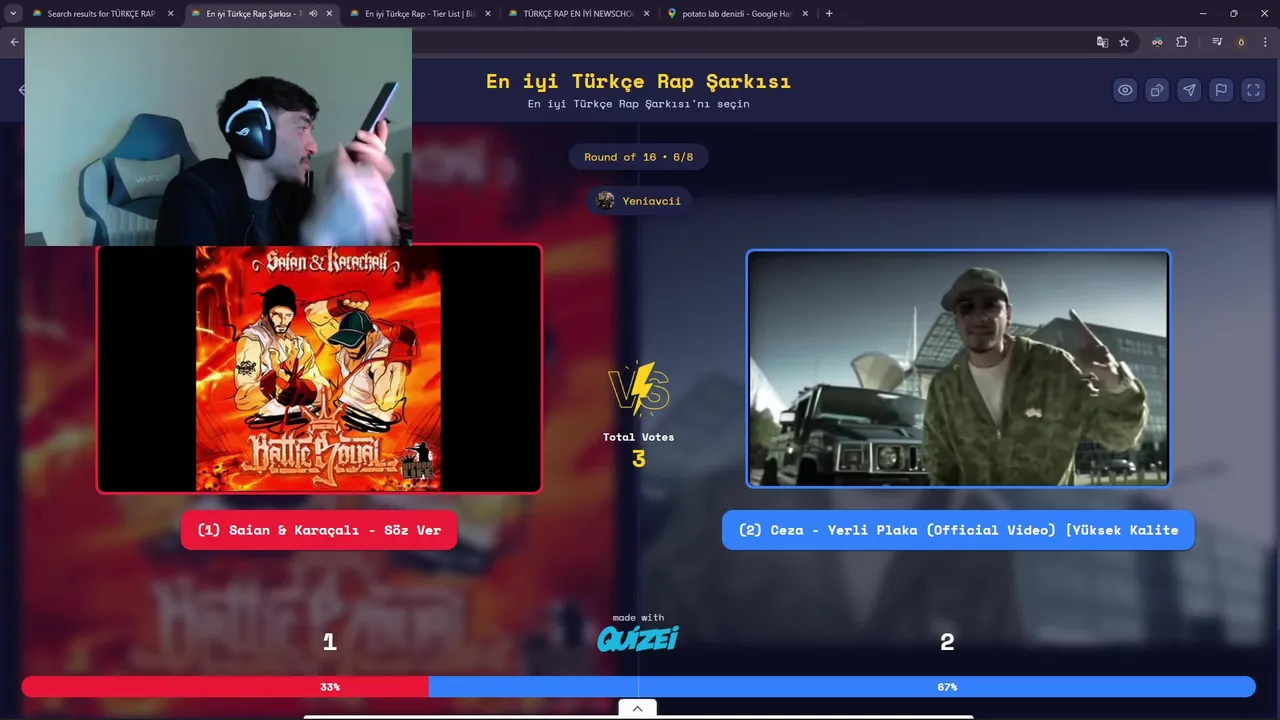Open the glasses-avatar browser extension
Image resolution: width=1280 pixels, height=720 pixels.
click(x=1157, y=42)
